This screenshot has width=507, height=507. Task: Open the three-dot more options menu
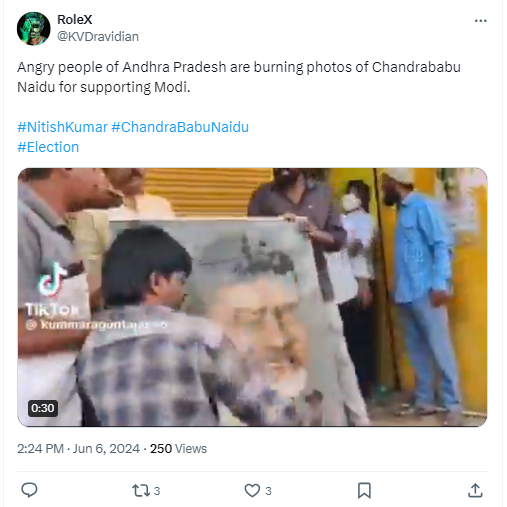coord(480,21)
